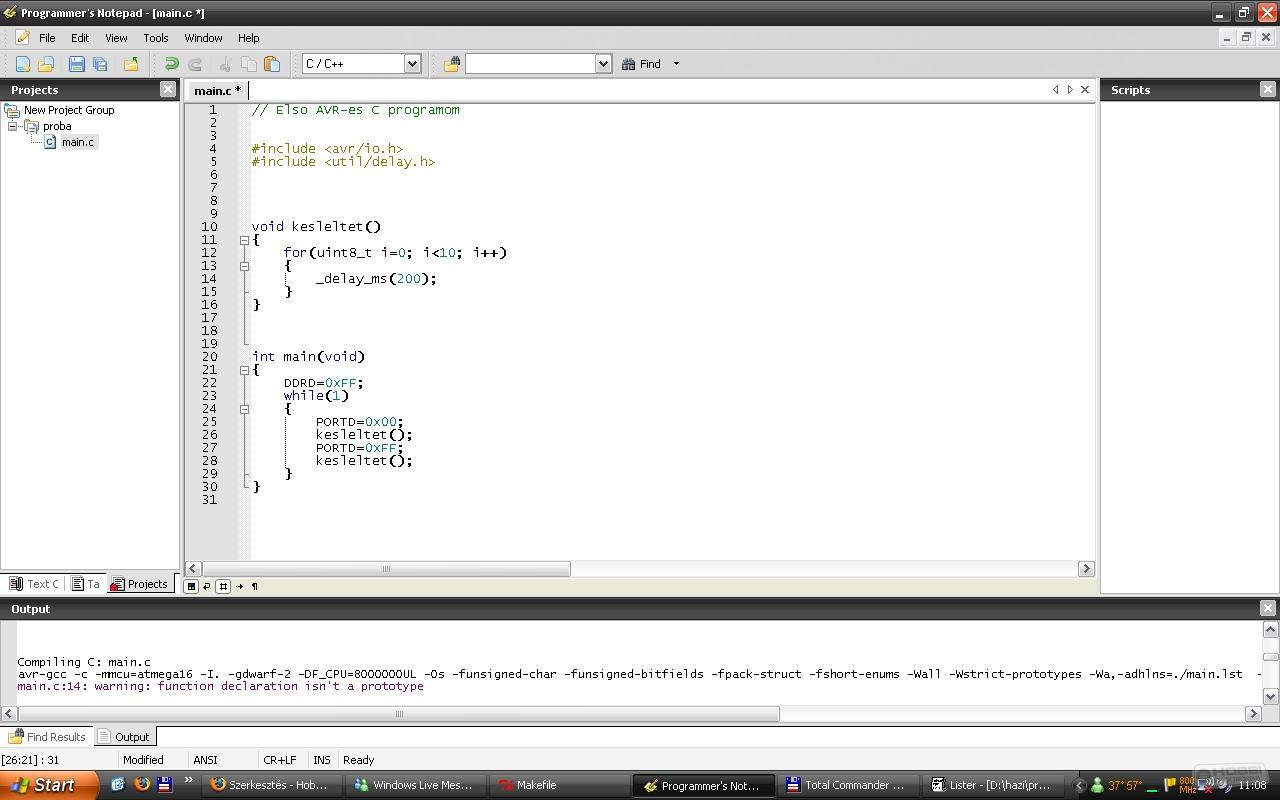Click the Cut scissors icon
1280x800 pixels.
226,64
